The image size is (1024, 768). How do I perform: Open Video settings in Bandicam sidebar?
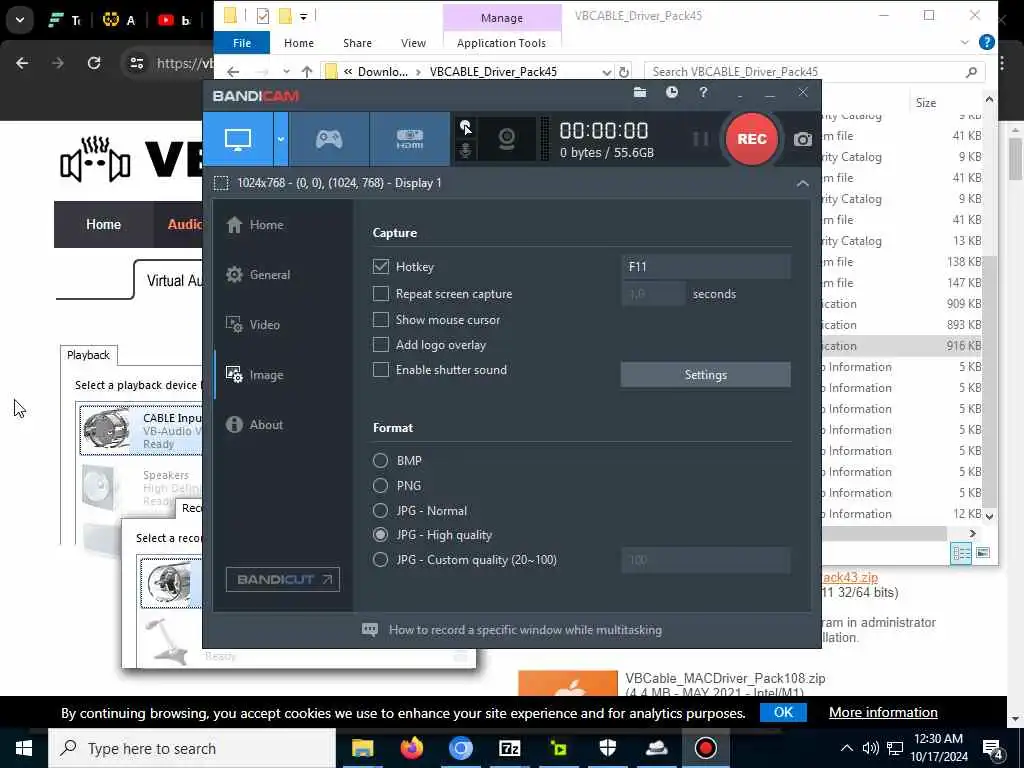(x=253, y=325)
